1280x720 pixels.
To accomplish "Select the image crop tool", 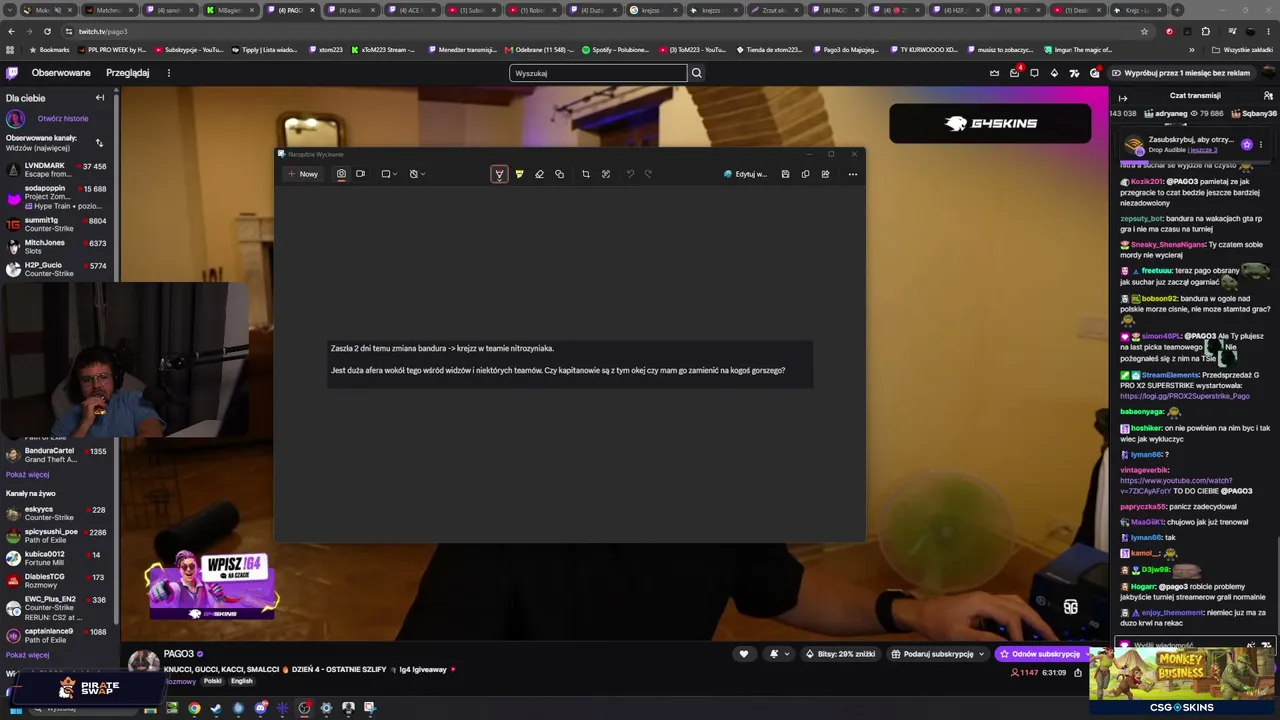I will [586, 174].
